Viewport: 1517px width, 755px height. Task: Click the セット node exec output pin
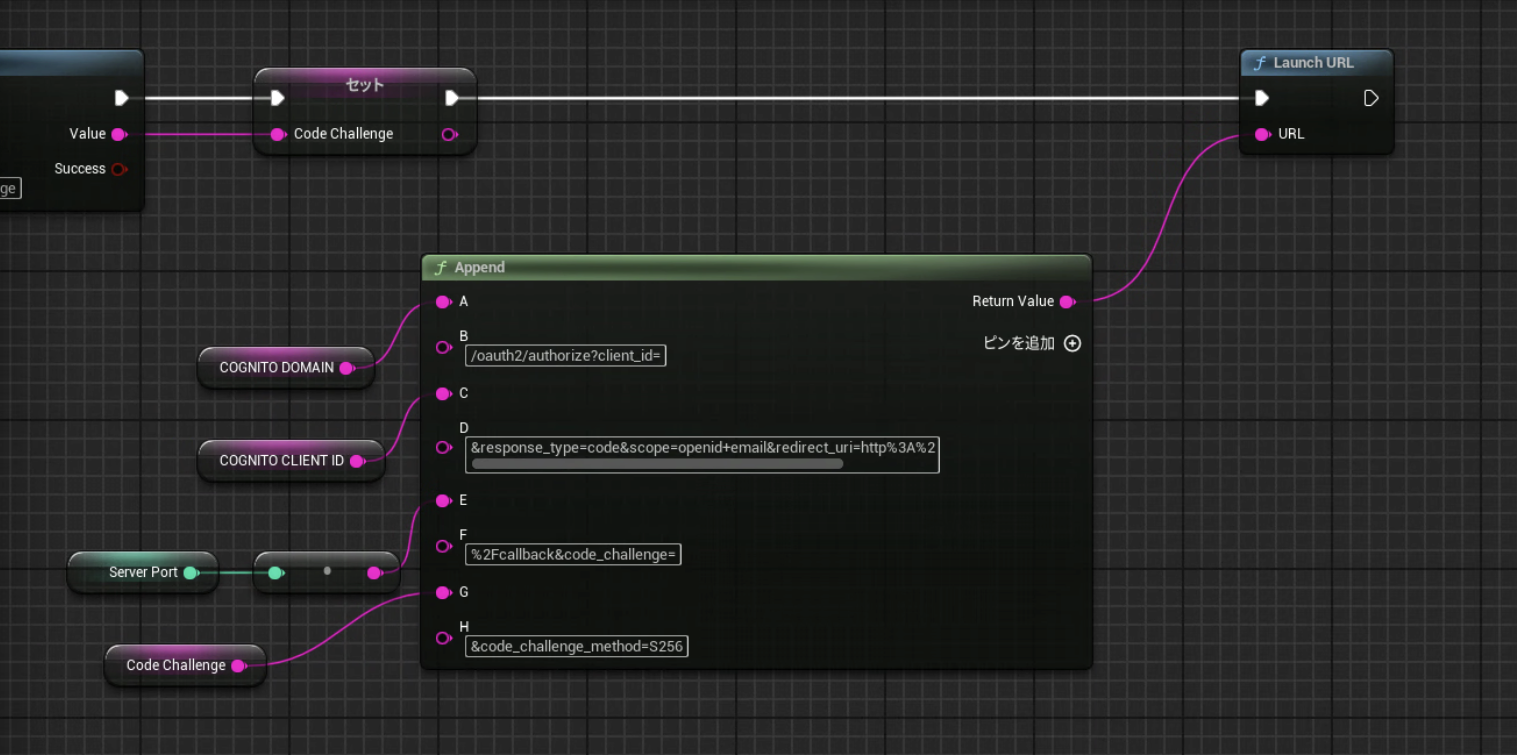coord(452,98)
